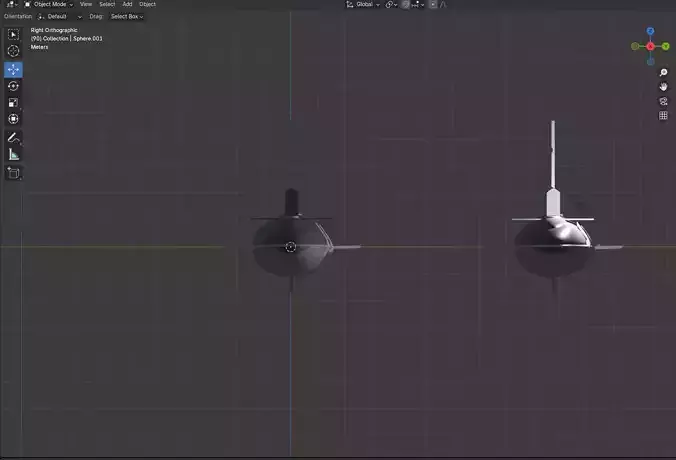The image size is (676, 460).
Task: Select the Add Cube tool
Action: click(13, 173)
